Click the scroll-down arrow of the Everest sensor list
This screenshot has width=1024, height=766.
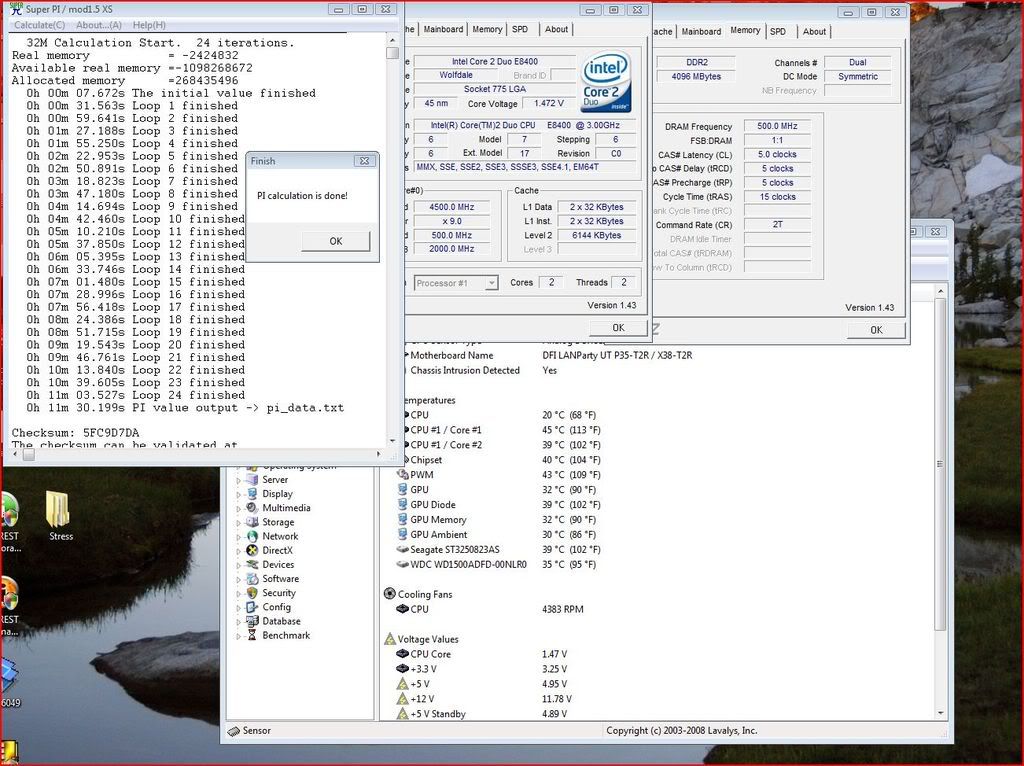click(x=940, y=713)
